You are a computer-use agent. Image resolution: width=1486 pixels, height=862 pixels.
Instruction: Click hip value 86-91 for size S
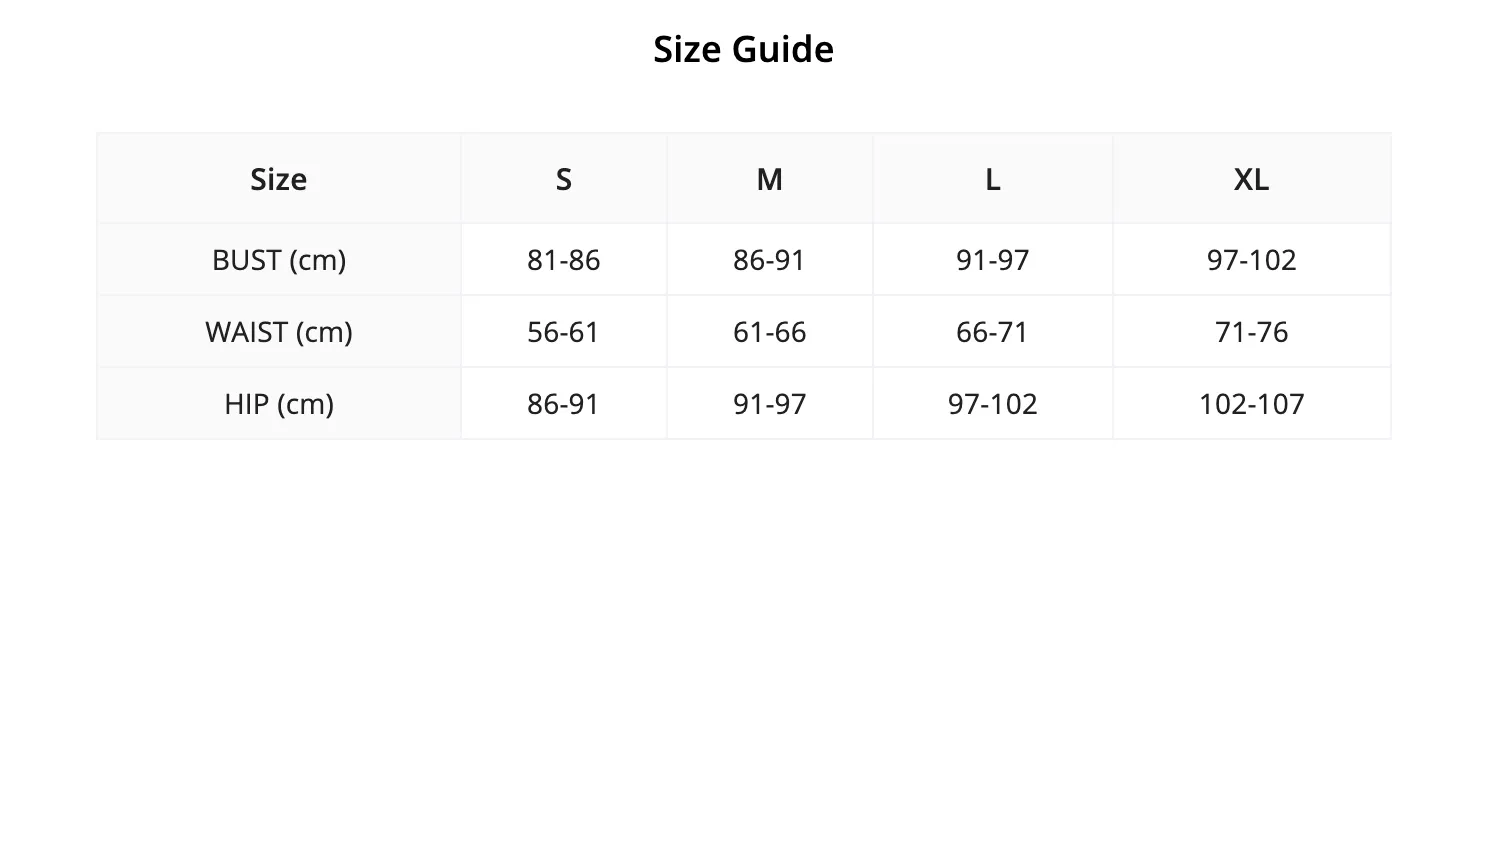point(564,404)
